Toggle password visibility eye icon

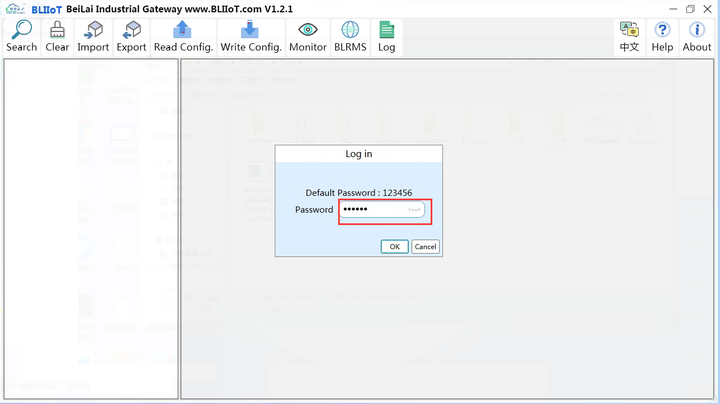click(x=414, y=210)
